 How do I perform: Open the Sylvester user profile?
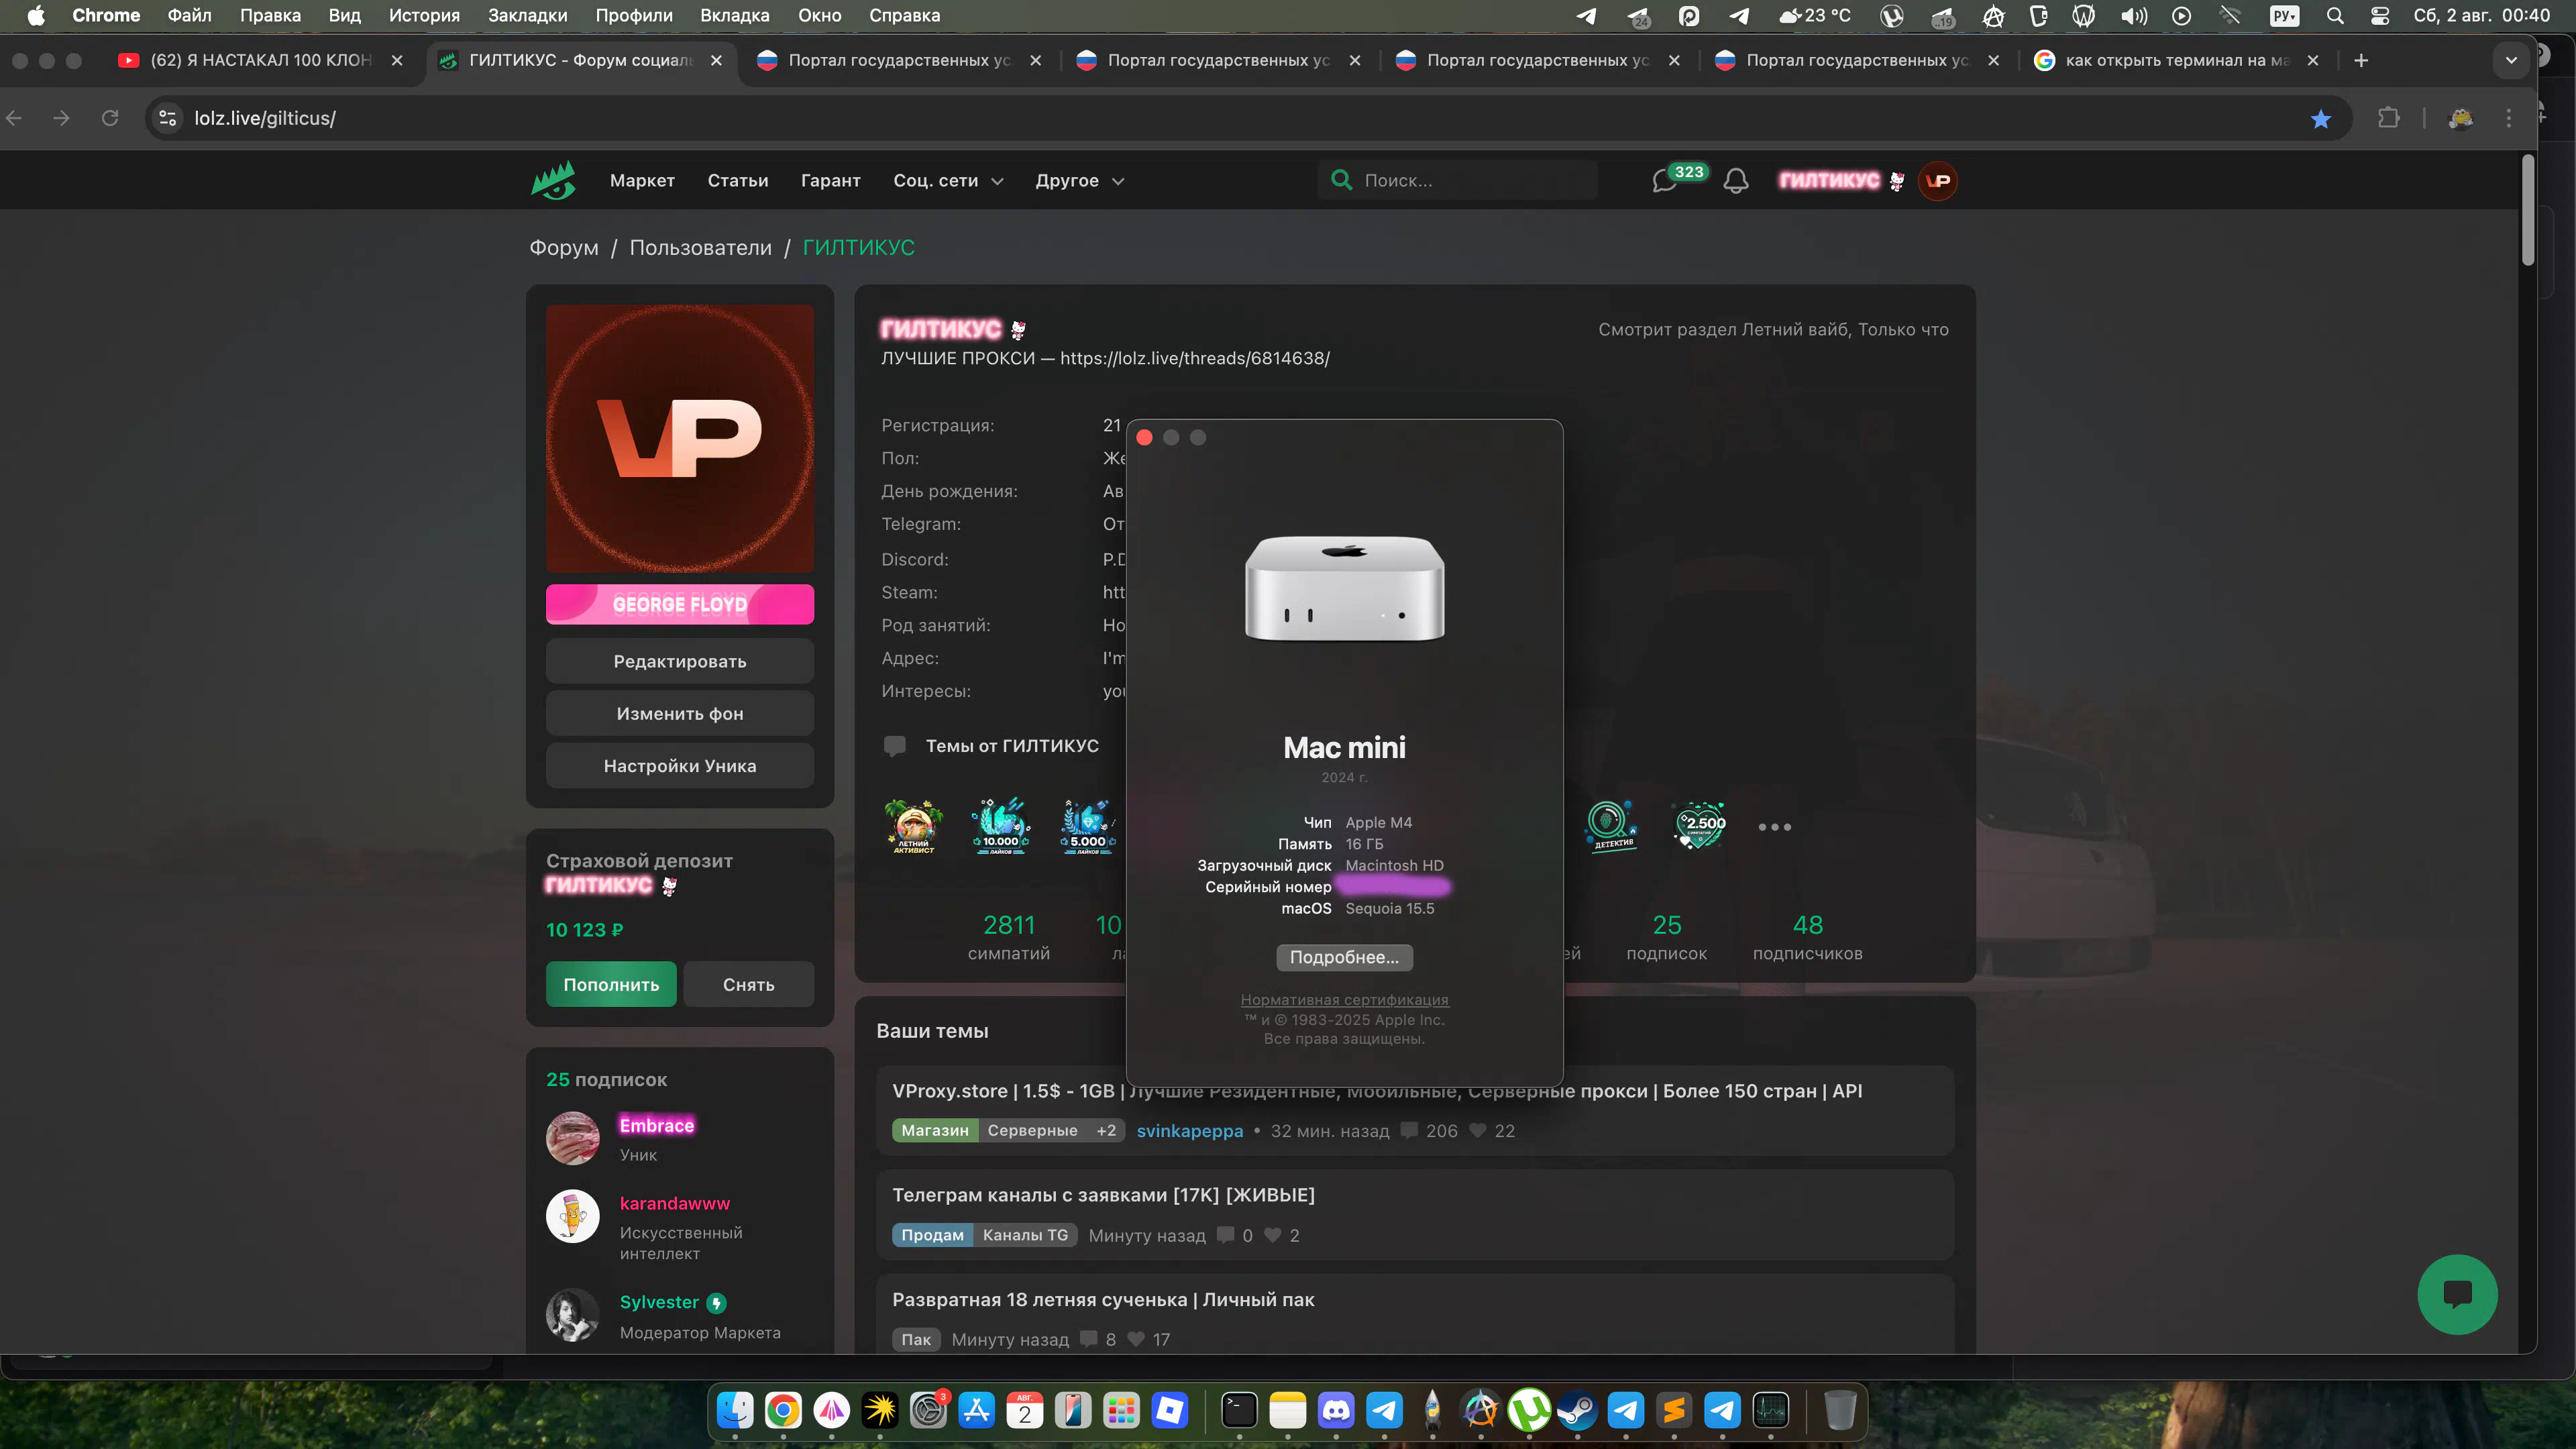(x=659, y=1302)
